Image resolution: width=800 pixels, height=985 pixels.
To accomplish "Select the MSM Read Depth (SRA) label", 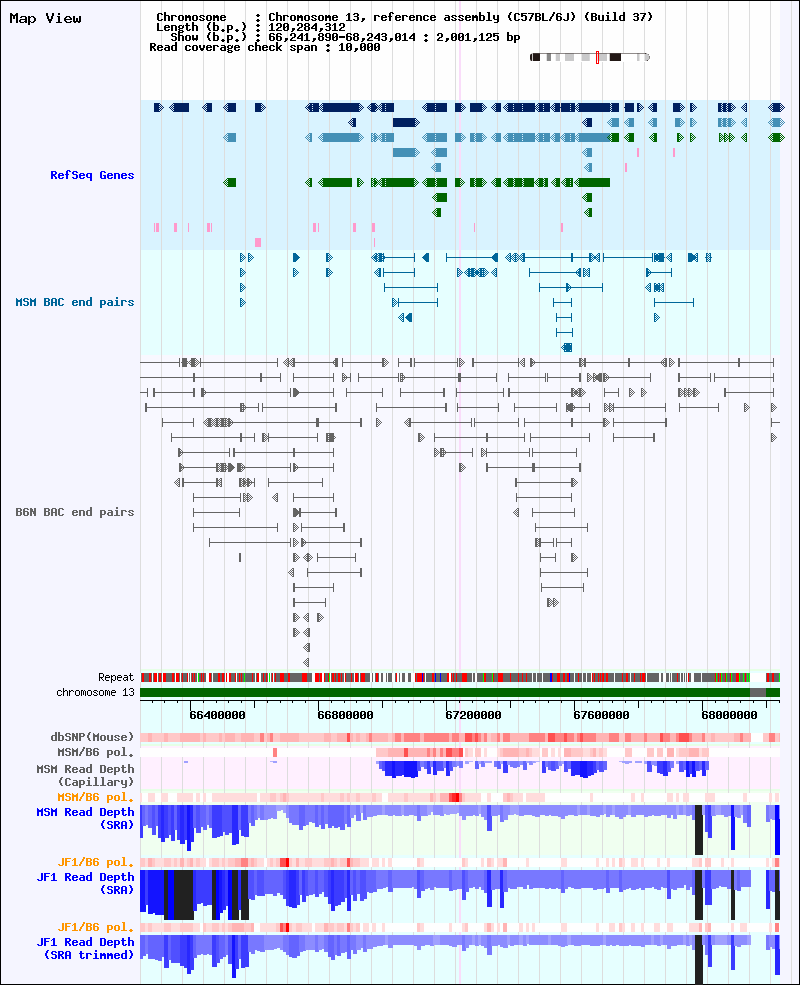I will click(85, 819).
